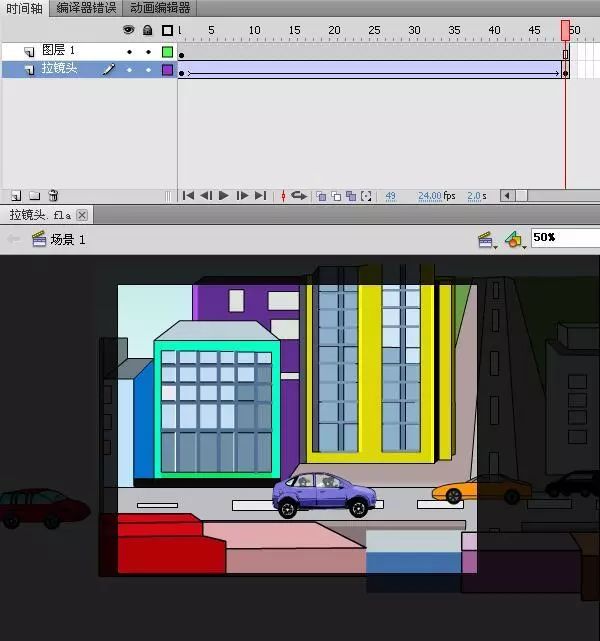Open the 动画编辑器 tab

point(160,8)
